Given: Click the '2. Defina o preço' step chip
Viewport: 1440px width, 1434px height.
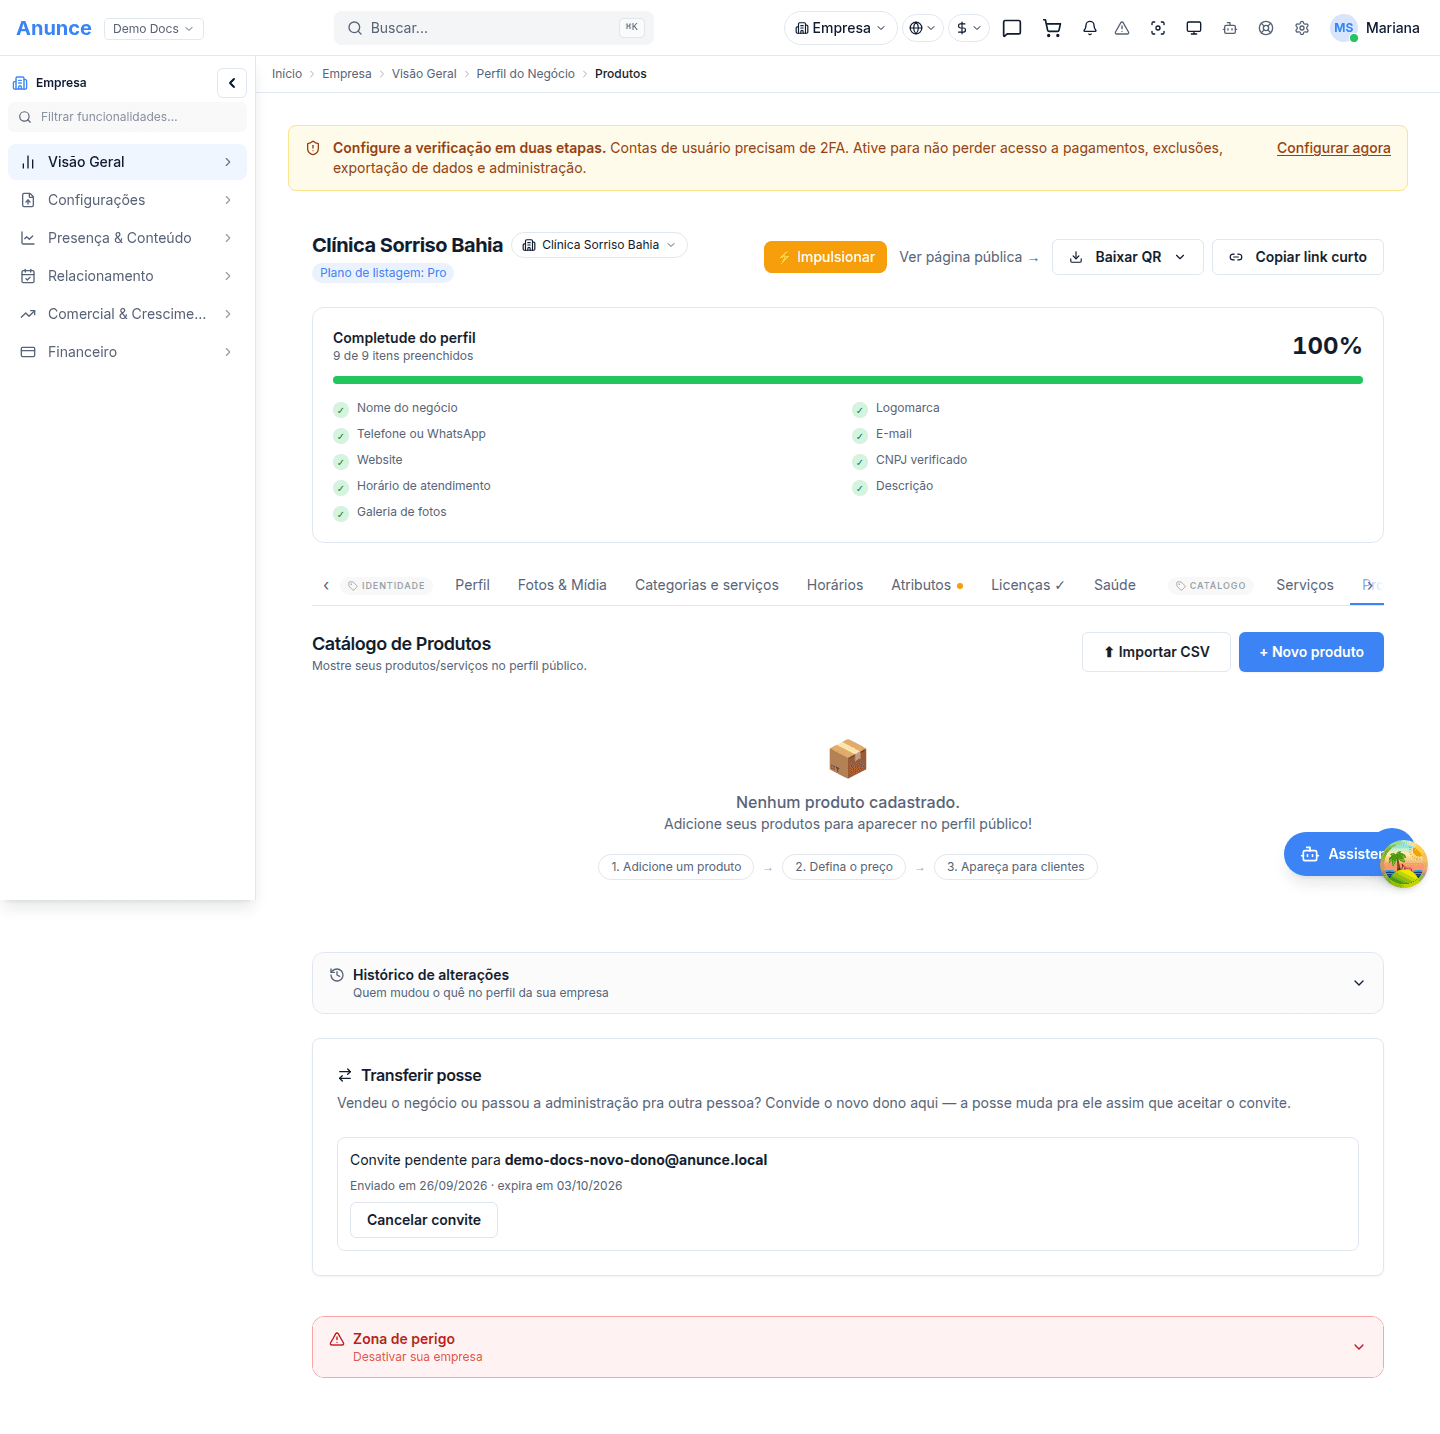Looking at the screenshot, I should click(844, 867).
